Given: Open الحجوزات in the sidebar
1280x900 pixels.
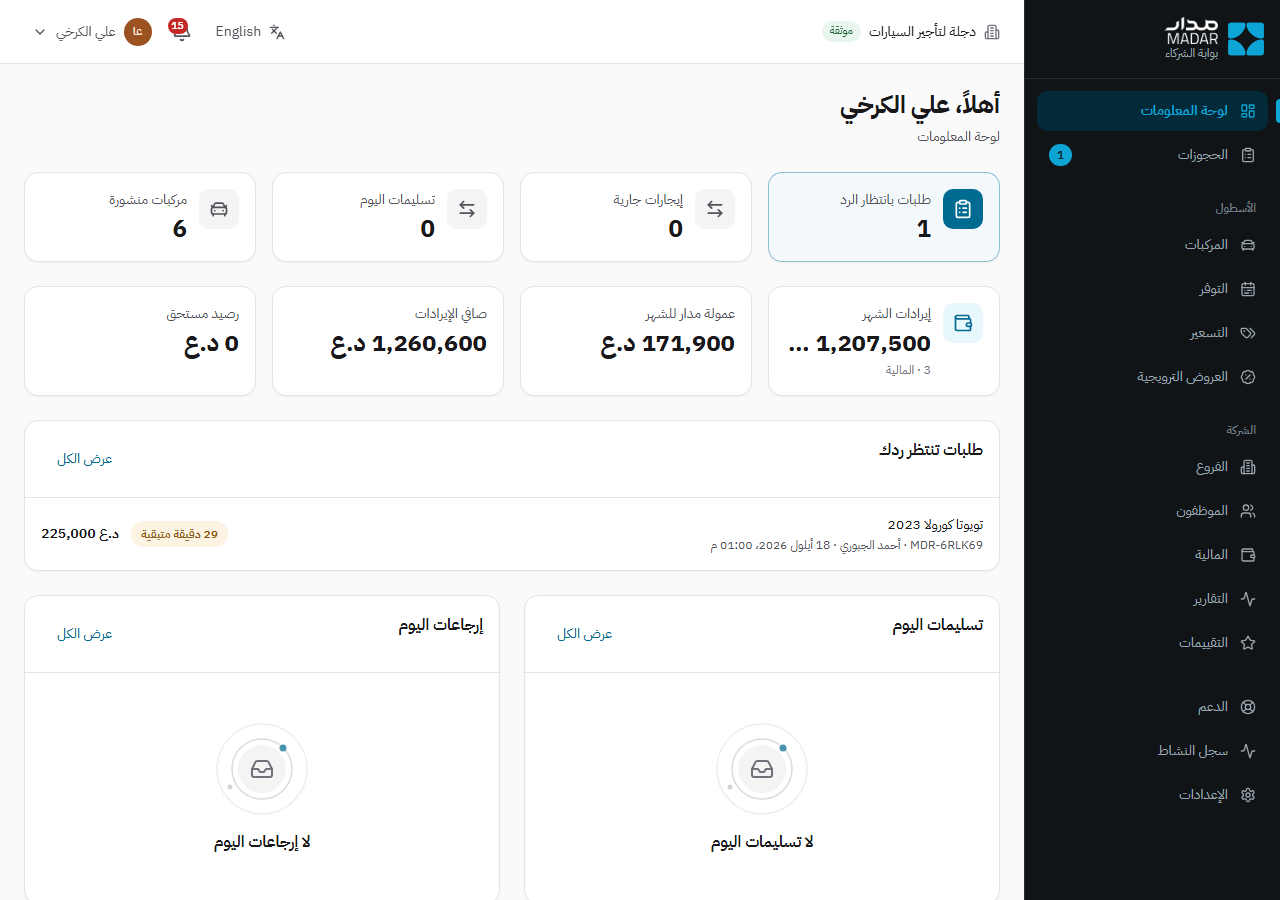Looking at the screenshot, I should point(1152,155).
